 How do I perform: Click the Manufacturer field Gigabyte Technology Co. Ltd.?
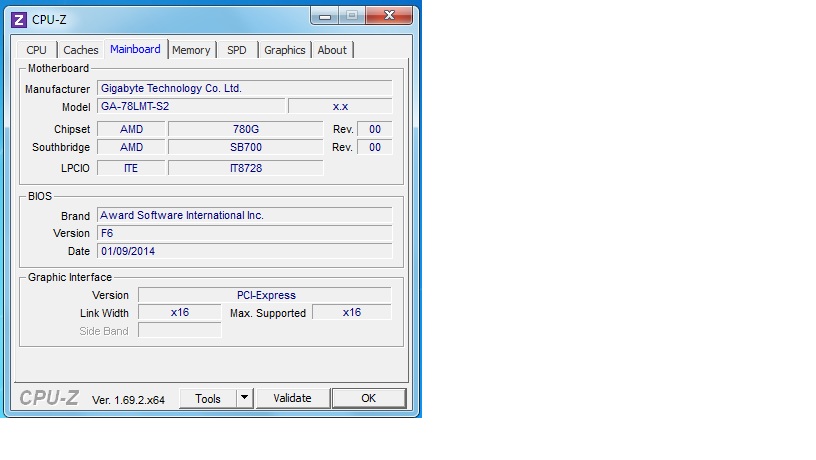pos(245,88)
